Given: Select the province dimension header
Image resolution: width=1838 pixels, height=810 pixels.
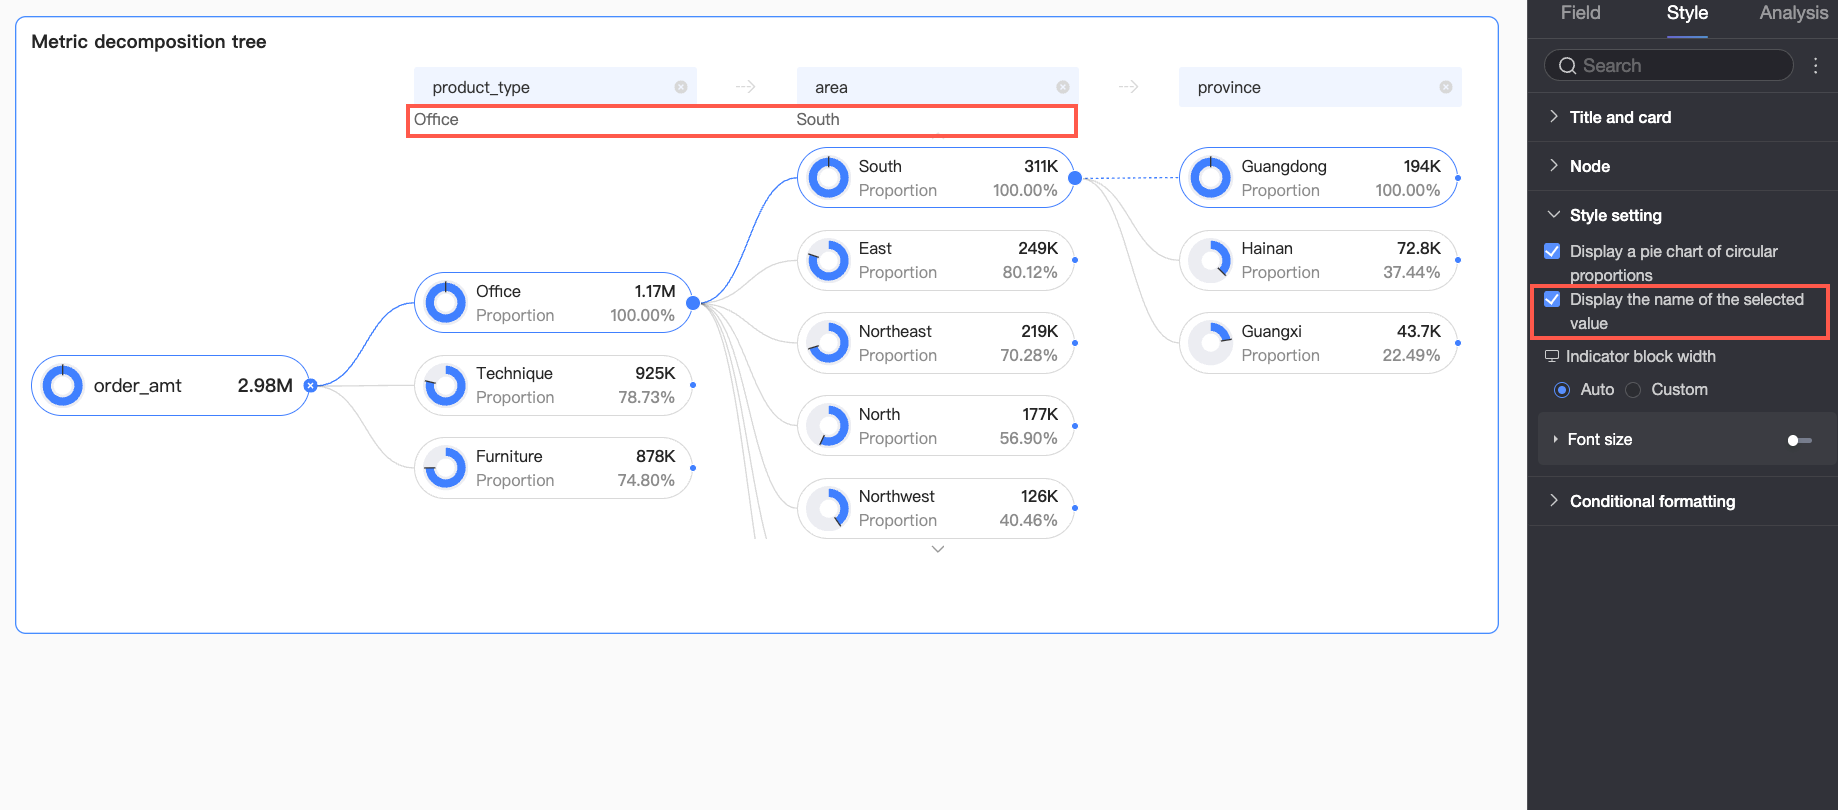Looking at the screenshot, I should (x=1320, y=87).
